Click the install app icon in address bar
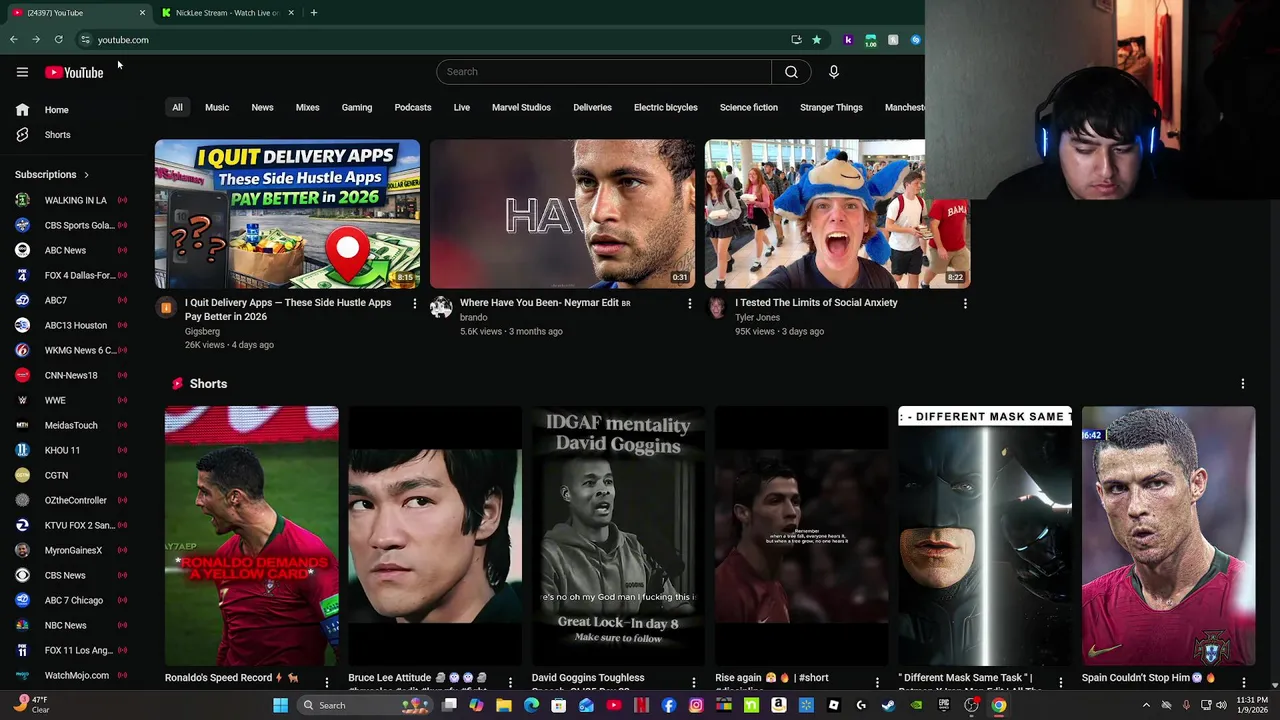 (x=796, y=40)
